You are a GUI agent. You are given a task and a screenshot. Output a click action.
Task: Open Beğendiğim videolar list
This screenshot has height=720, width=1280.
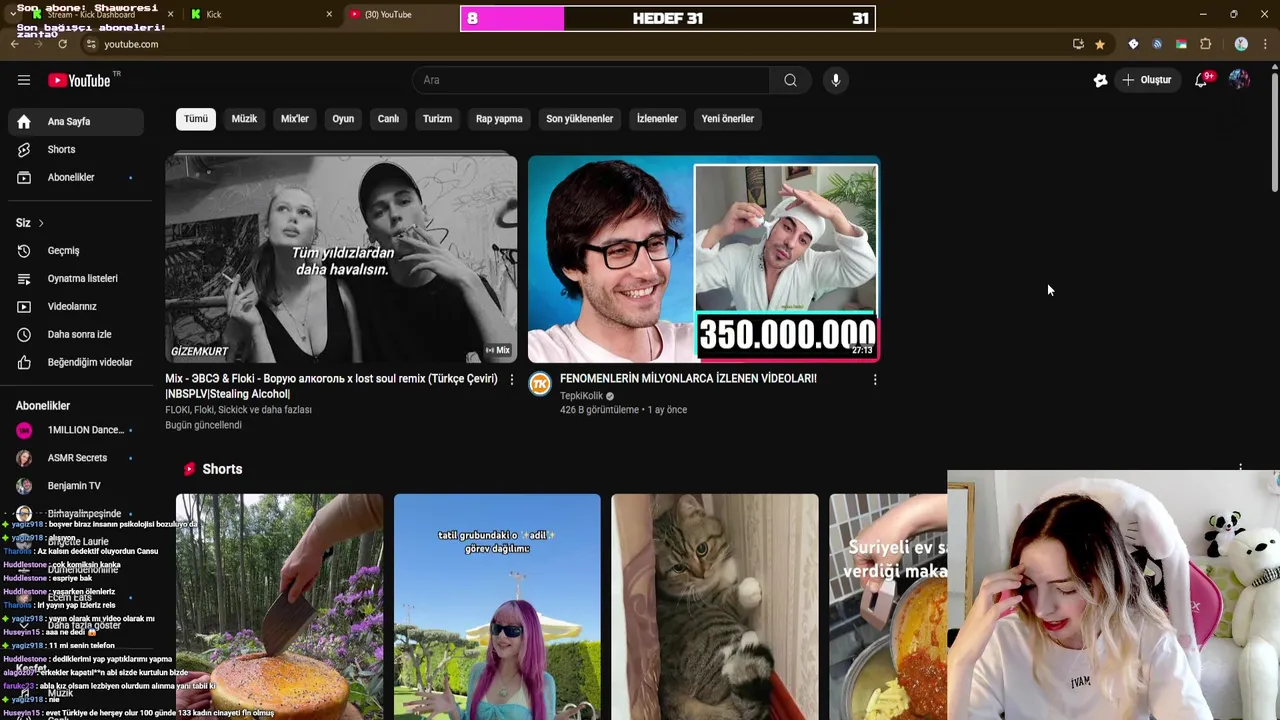76,363
